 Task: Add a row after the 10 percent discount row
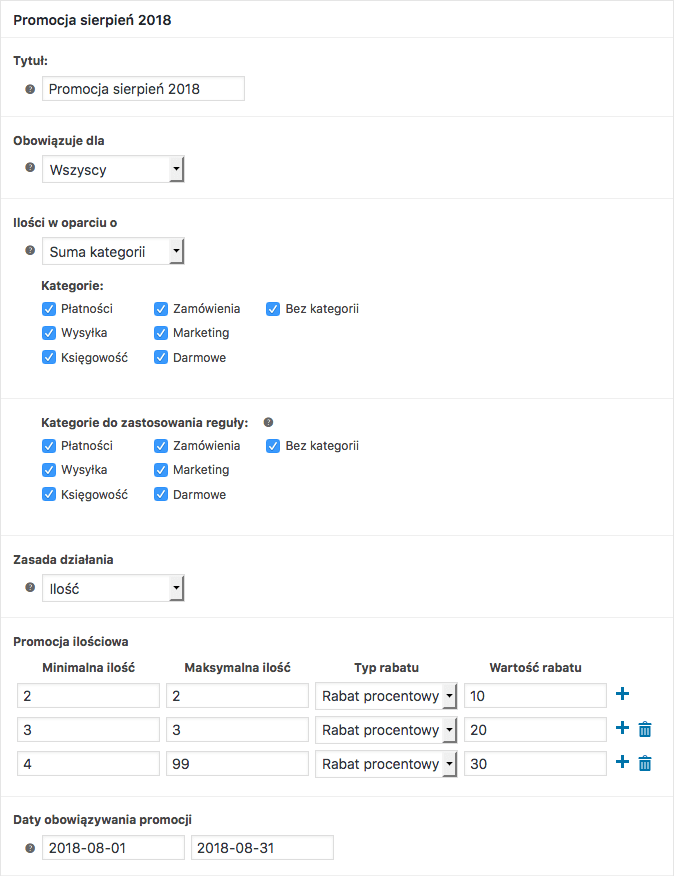point(622,694)
